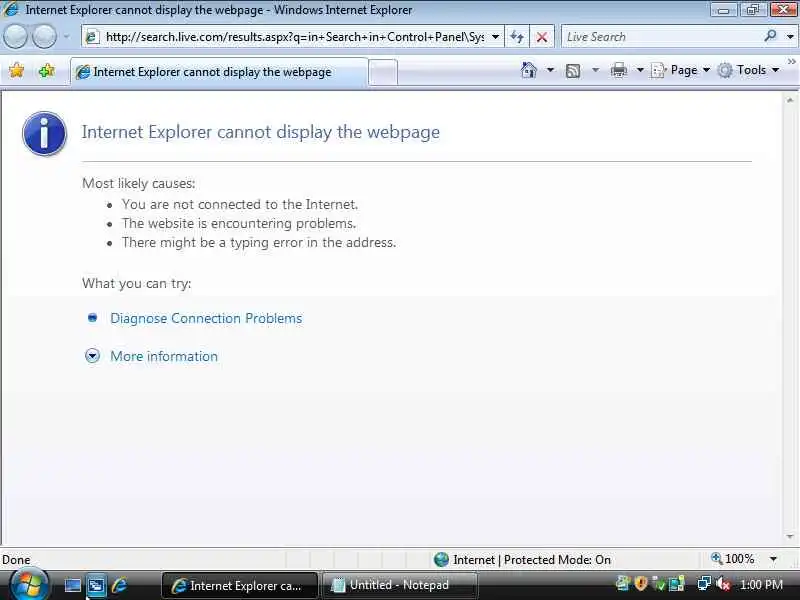Minimize the Internet Explorer window
This screenshot has height=600, width=800.
pos(723,10)
